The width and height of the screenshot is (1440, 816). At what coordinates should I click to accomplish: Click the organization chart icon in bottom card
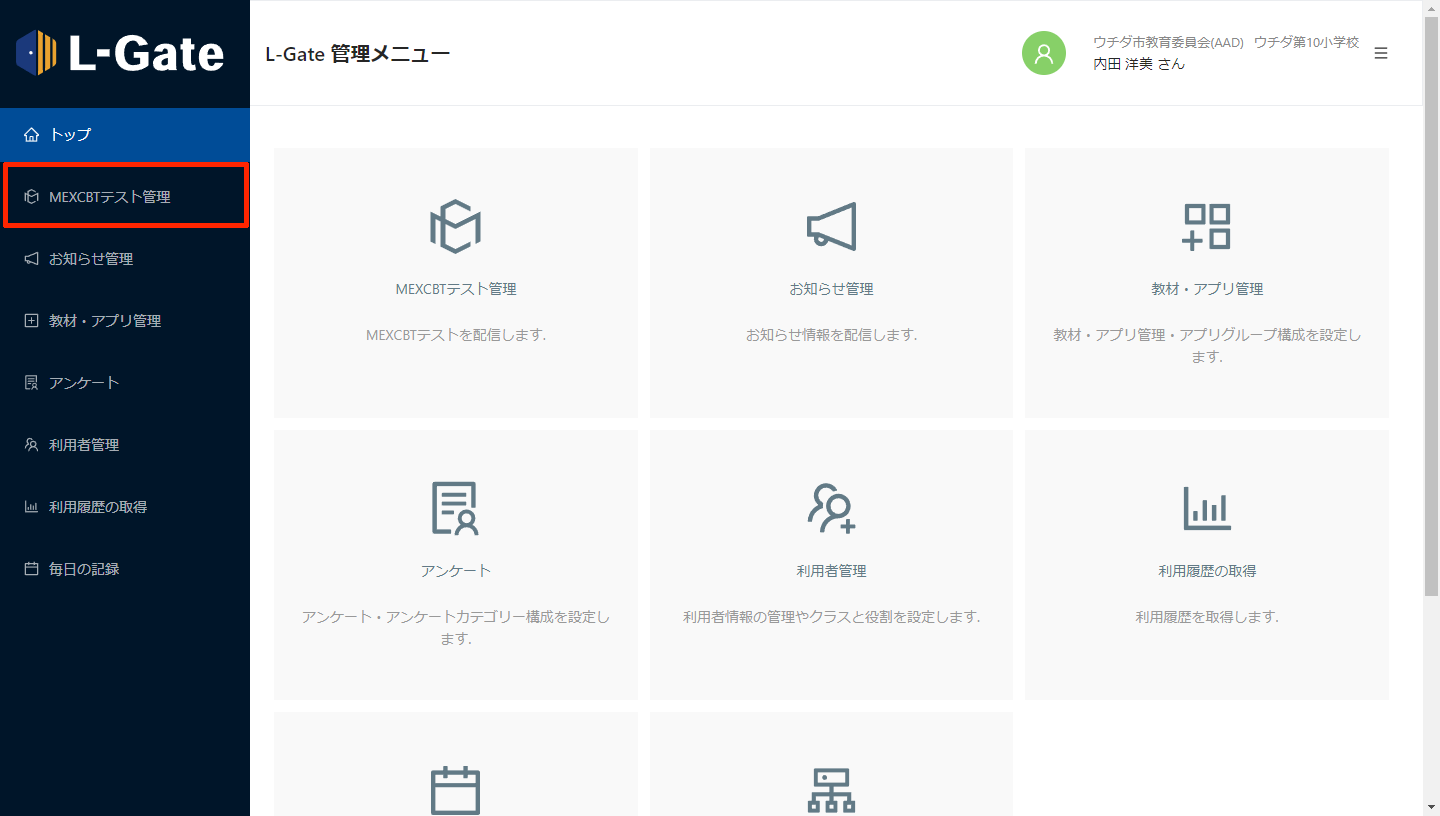click(832, 791)
